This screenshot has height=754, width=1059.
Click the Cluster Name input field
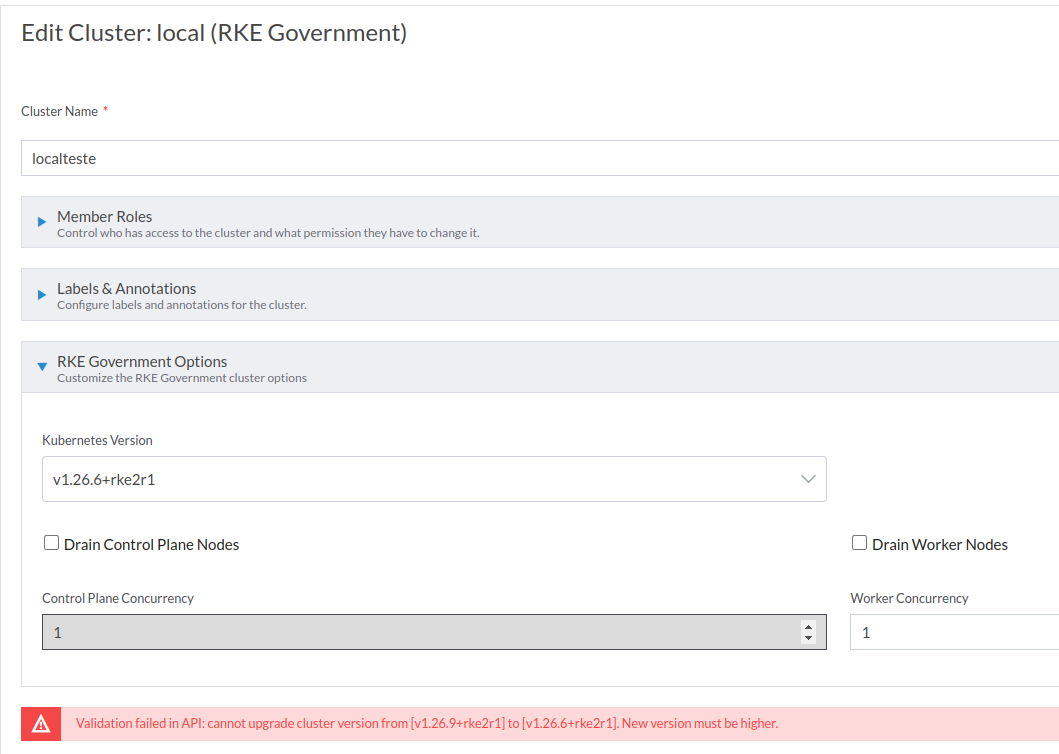(400, 158)
